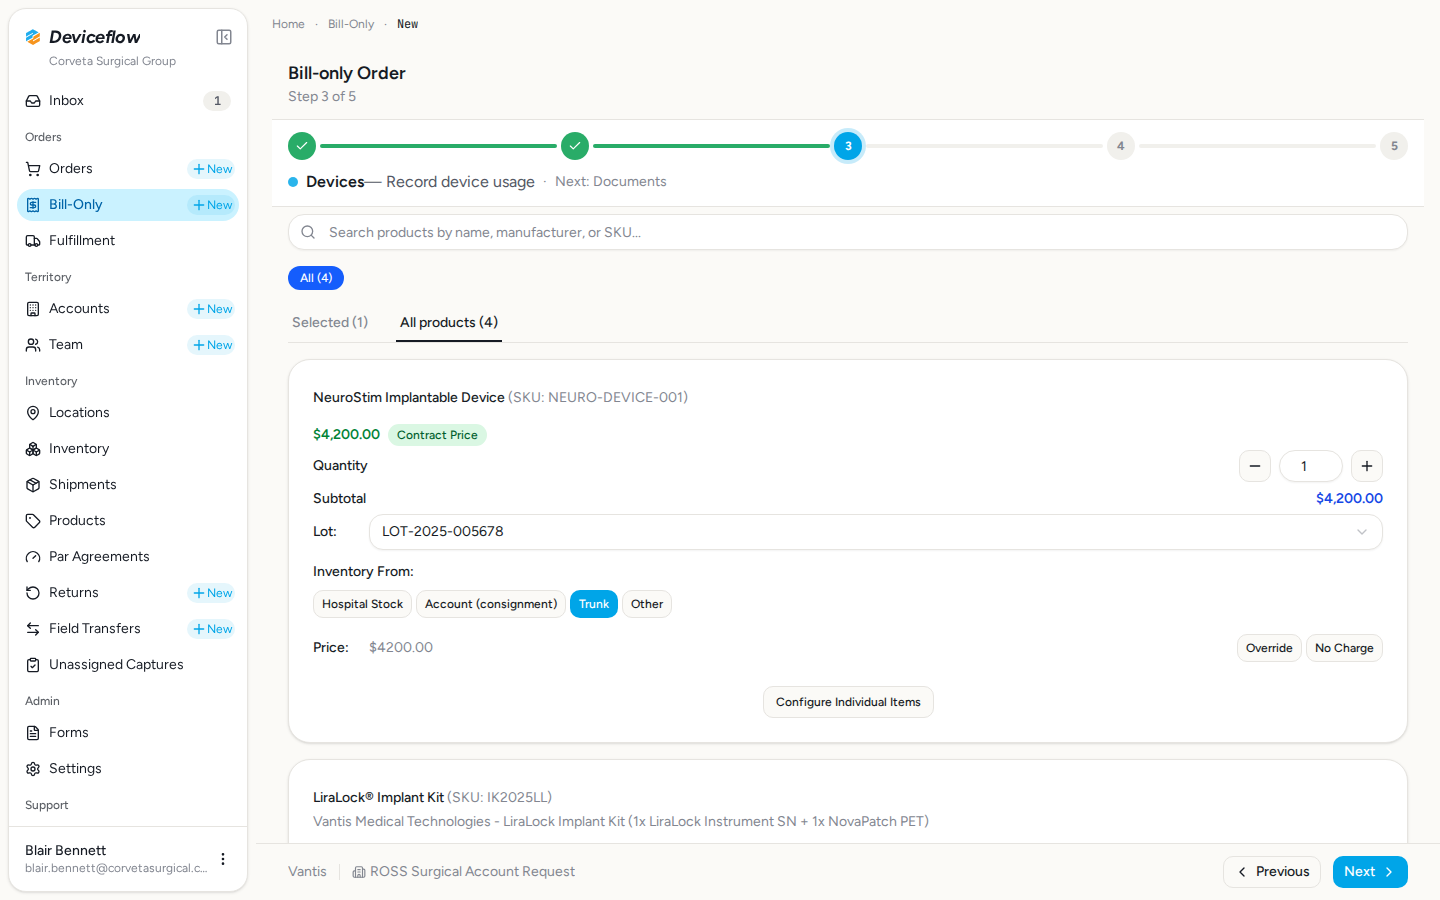Open Par Agreements gauge icon

click(x=33, y=557)
